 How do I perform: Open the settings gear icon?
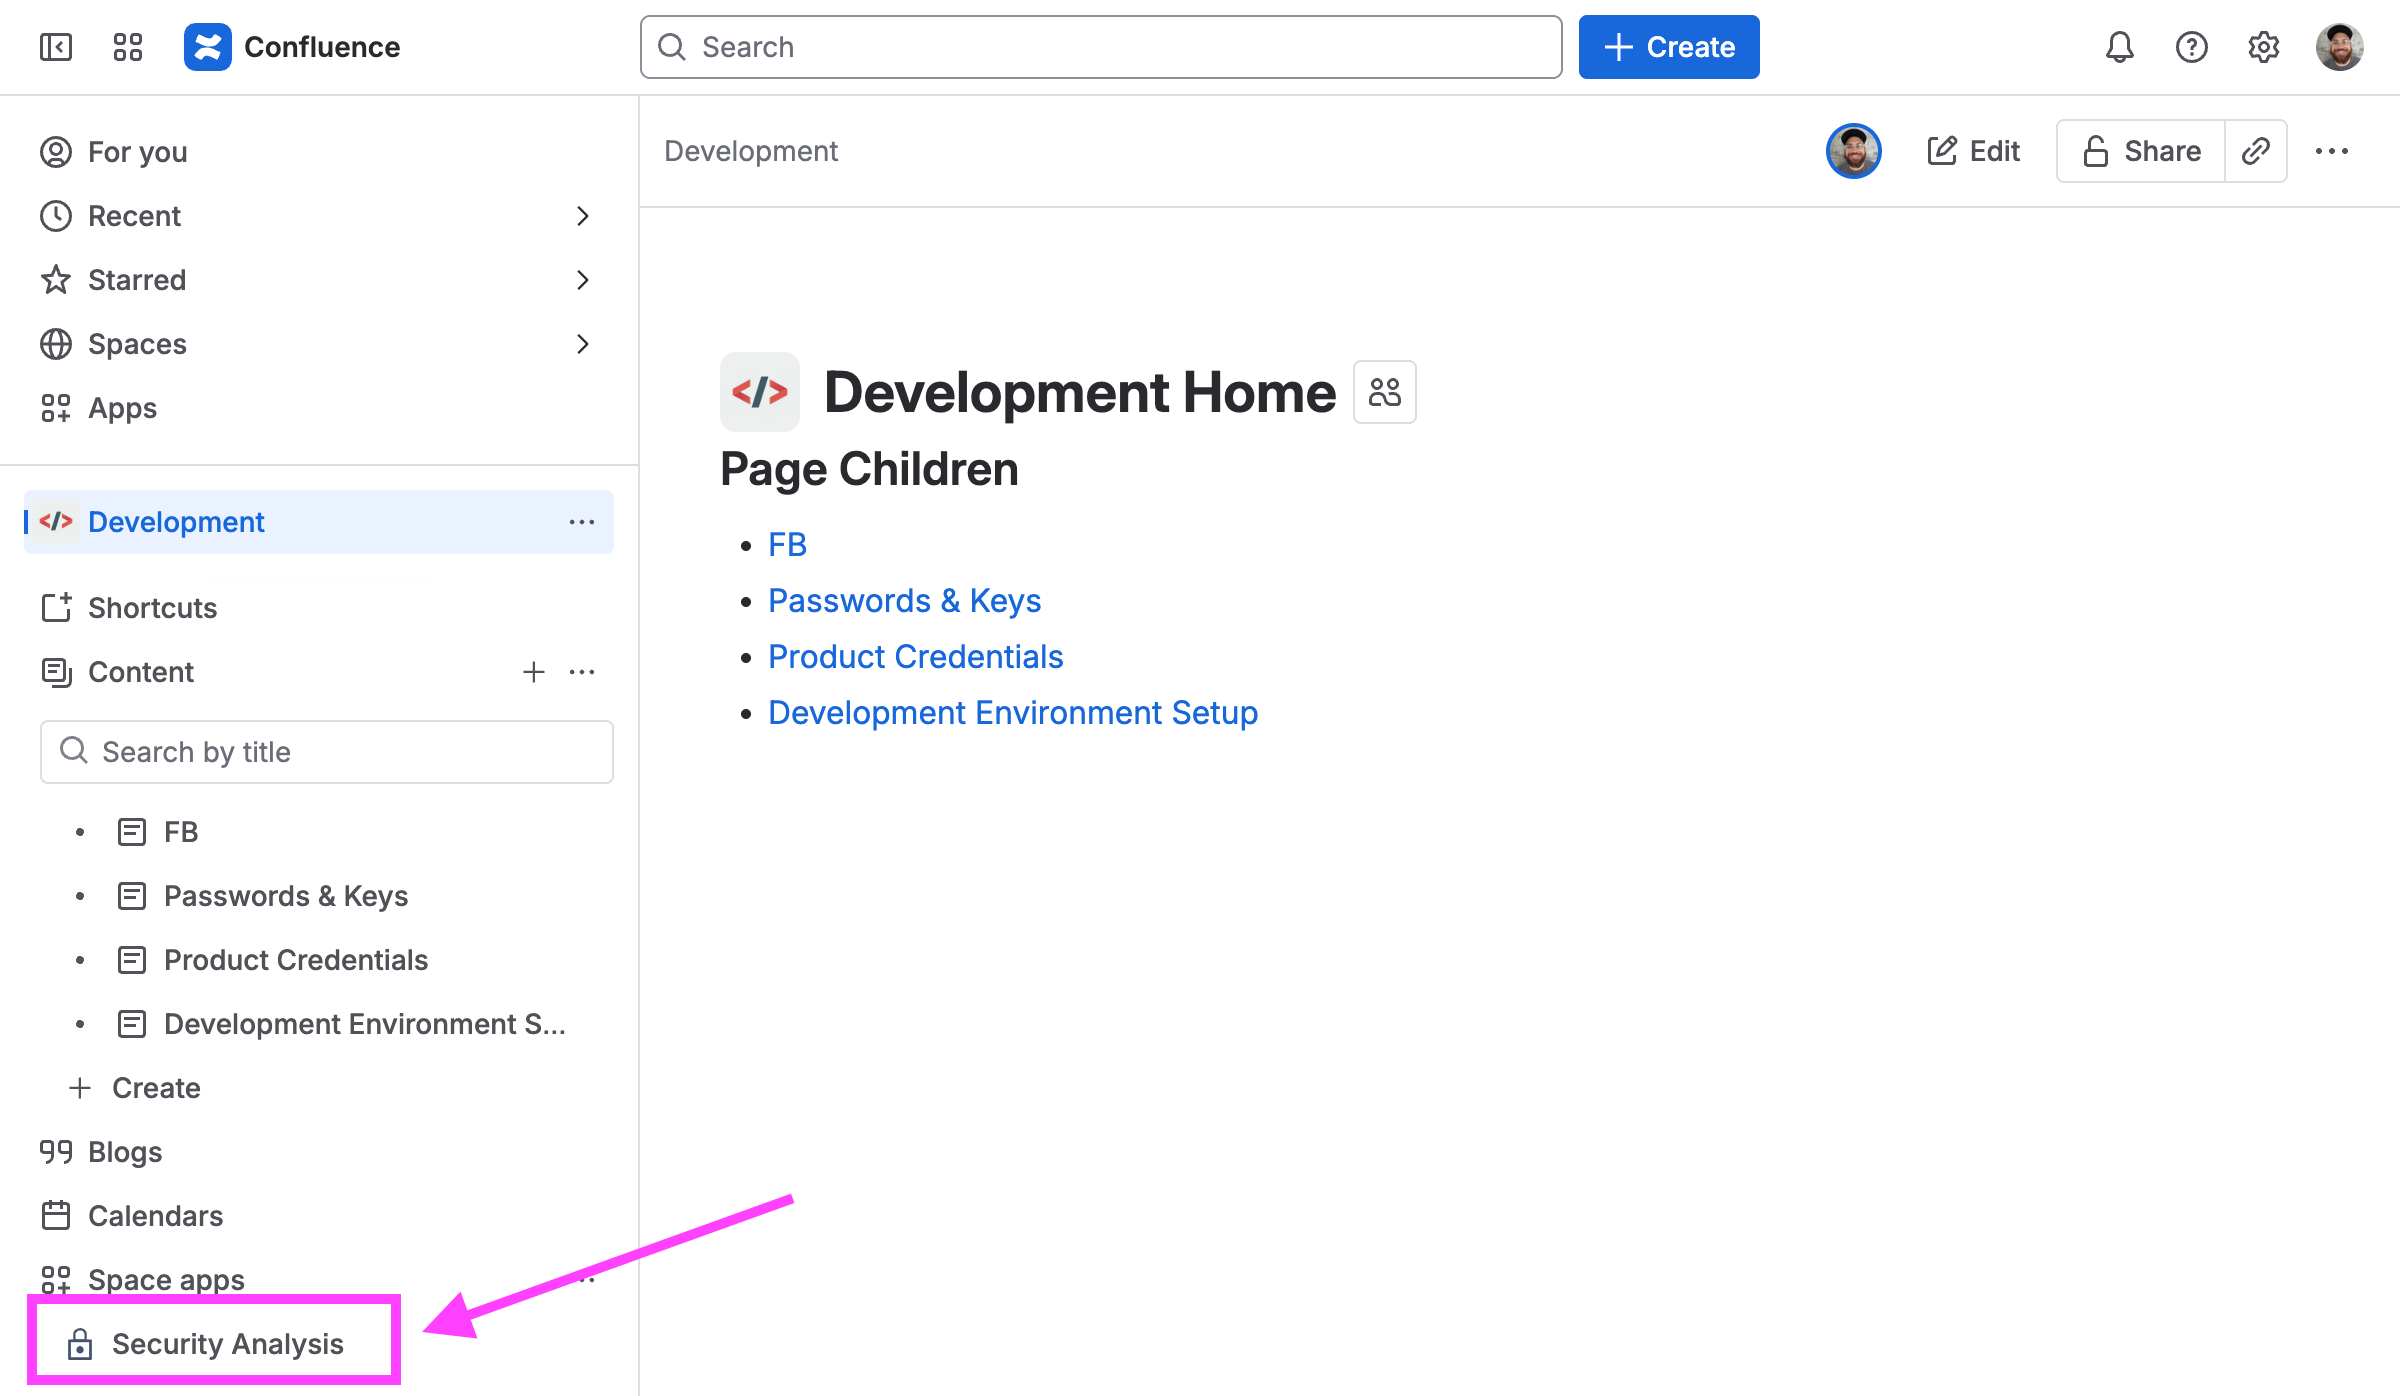coord(2263,47)
